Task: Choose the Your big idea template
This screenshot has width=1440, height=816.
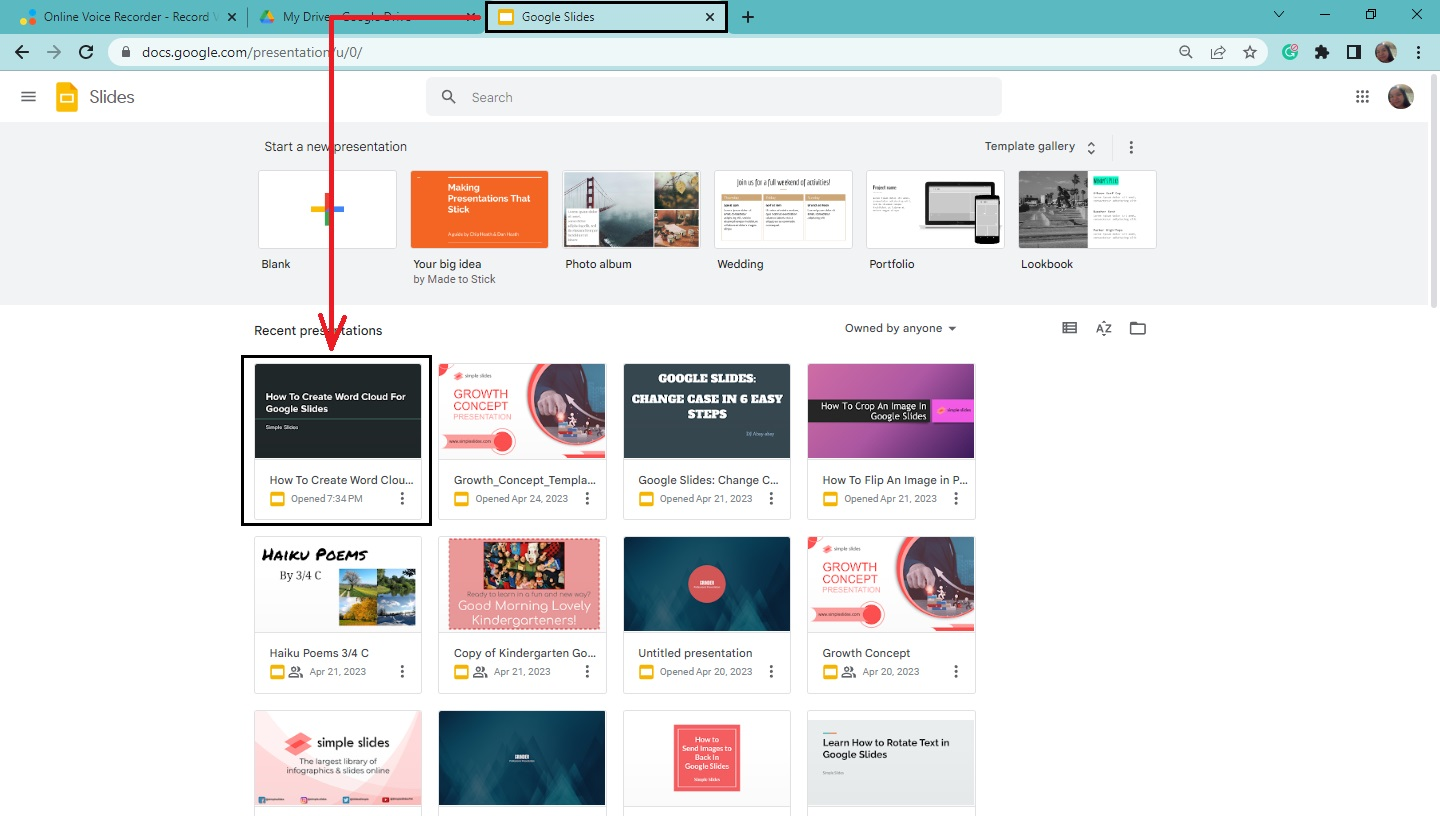Action: [x=479, y=209]
